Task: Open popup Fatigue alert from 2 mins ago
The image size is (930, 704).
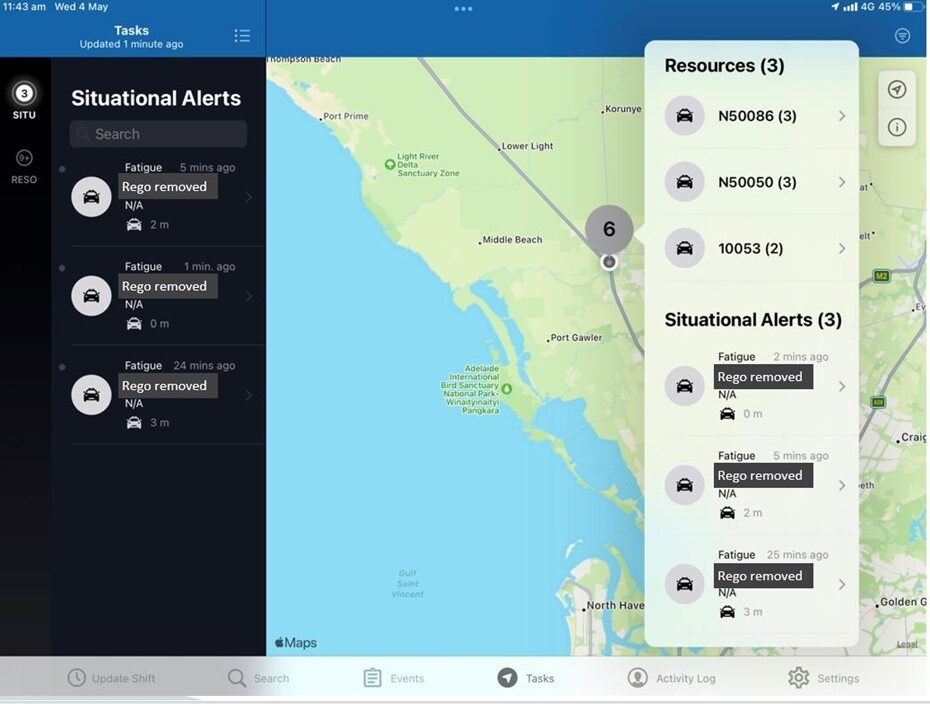Action: tap(752, 386)
